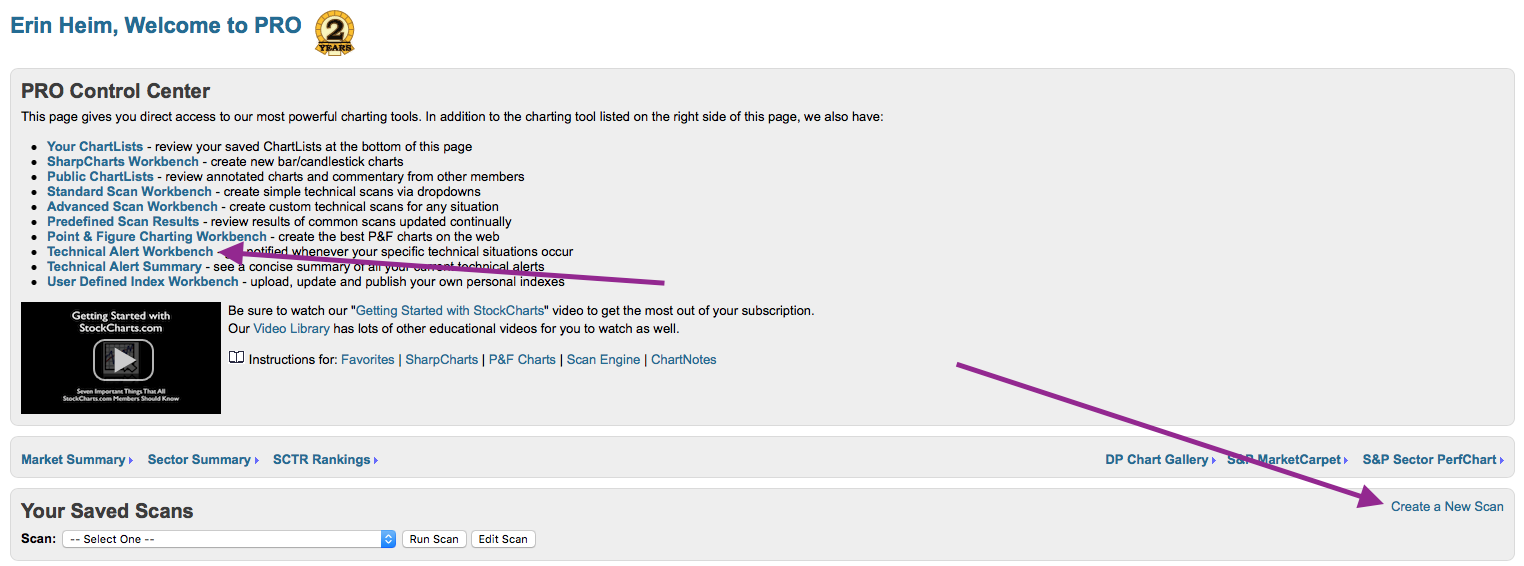The width and height of the screenshot is (1524, 566).
Task: Open Your ChartLists link
Action: coord(95,146)
